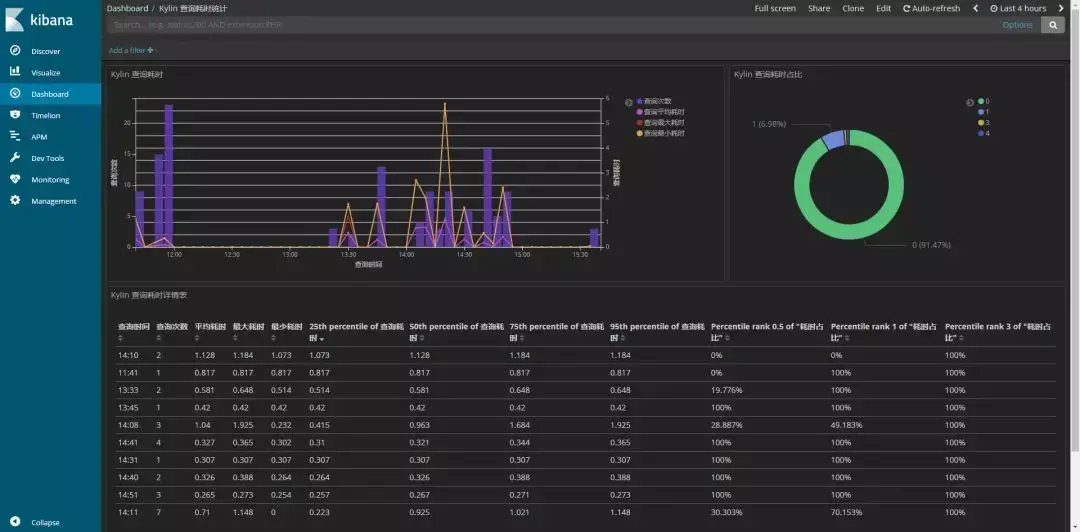Toggle 查询最小耗时 series in legend
Image resolution: width=1080 pixels, height=532 pixels.
click(661, 133)
